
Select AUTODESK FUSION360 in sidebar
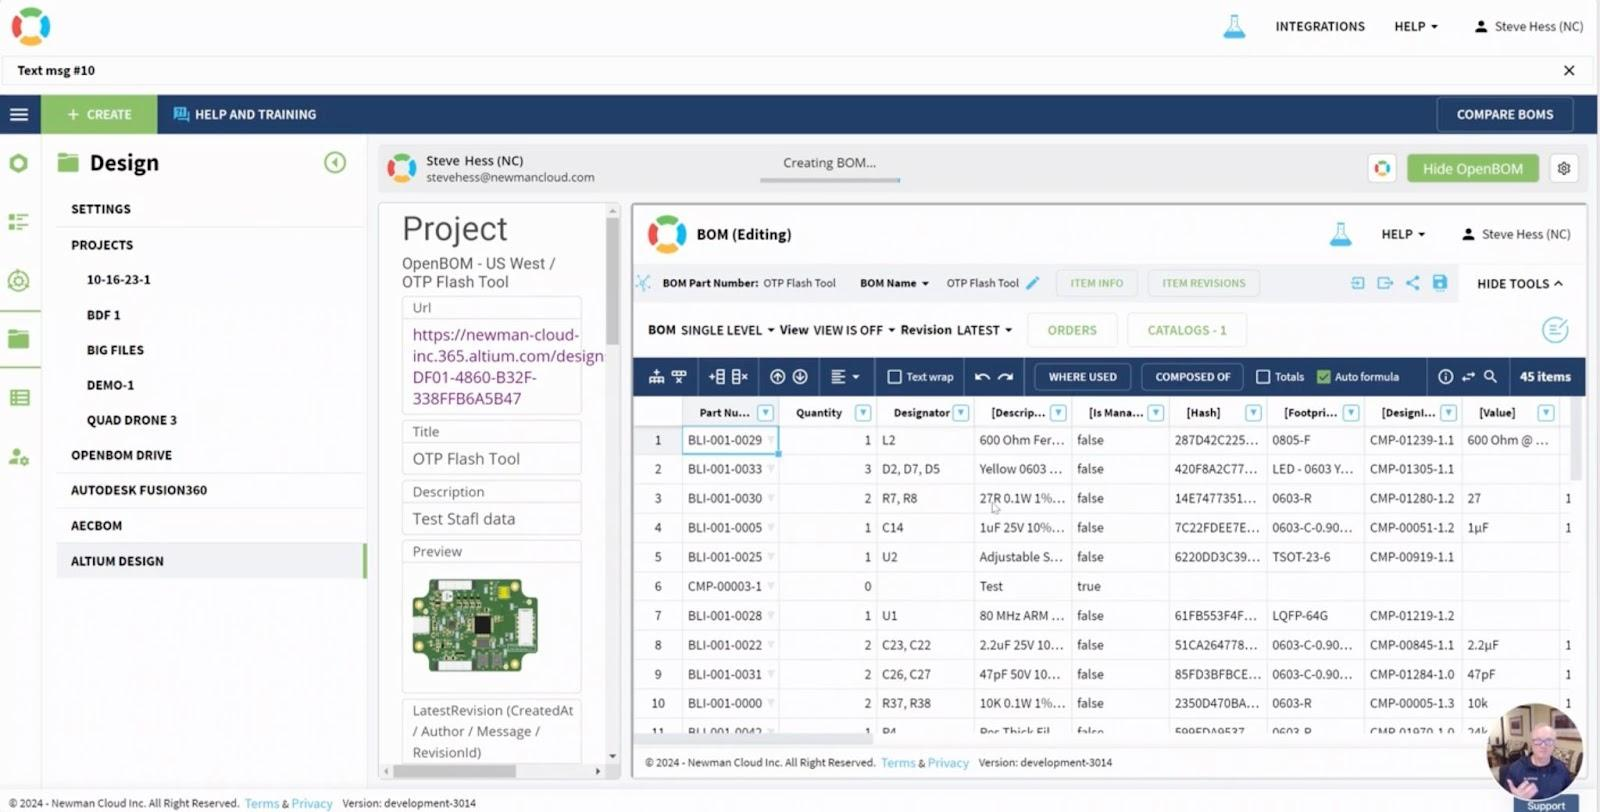(139, 490)
